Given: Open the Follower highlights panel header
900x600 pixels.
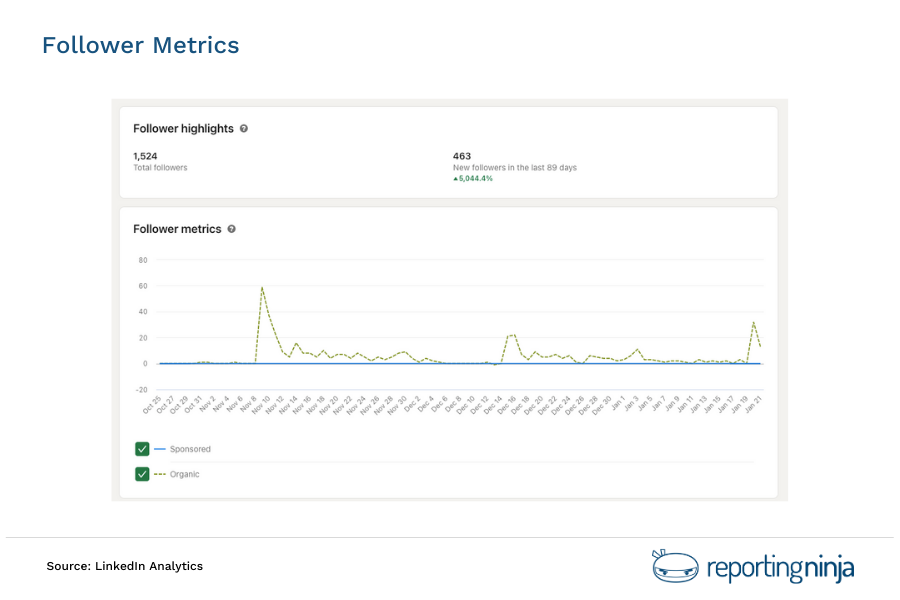Looking at the screenshot, I should [183, 128].
